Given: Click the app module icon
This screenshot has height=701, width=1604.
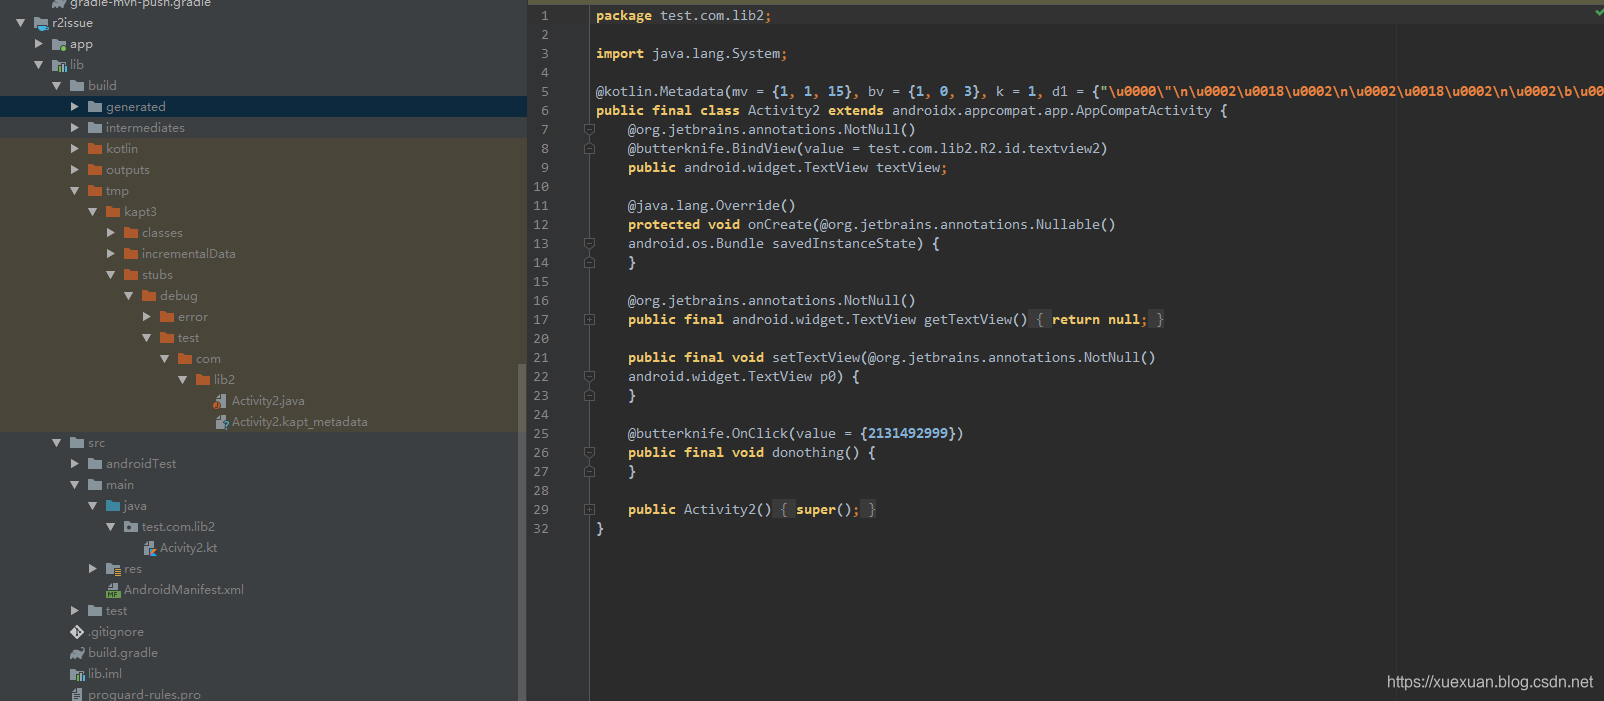Looking at the screenshot, I should (x=59, y=44).
